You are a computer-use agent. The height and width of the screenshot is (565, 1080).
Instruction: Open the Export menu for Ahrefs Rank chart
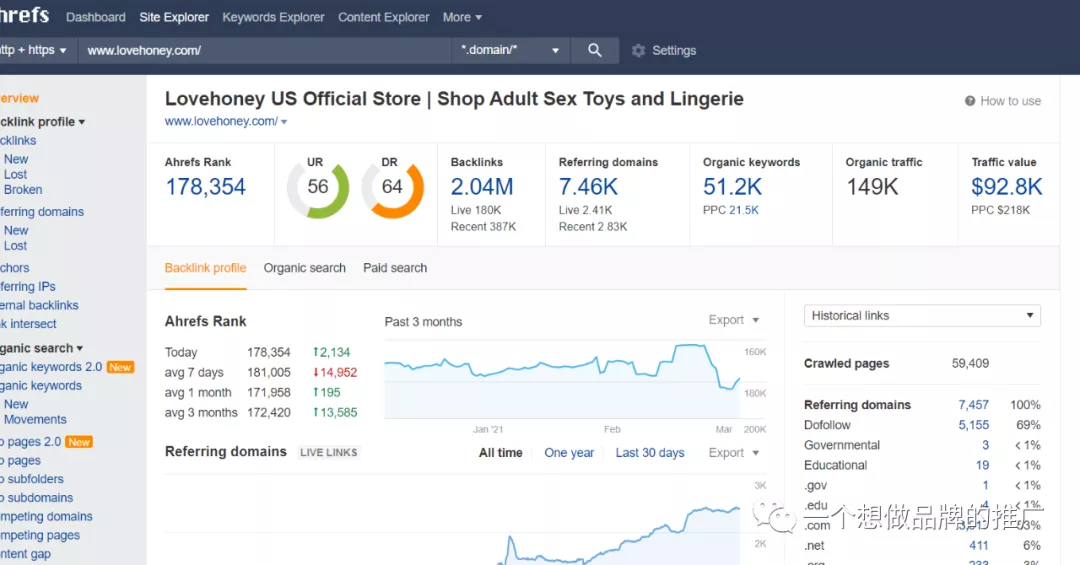[734, 320]
